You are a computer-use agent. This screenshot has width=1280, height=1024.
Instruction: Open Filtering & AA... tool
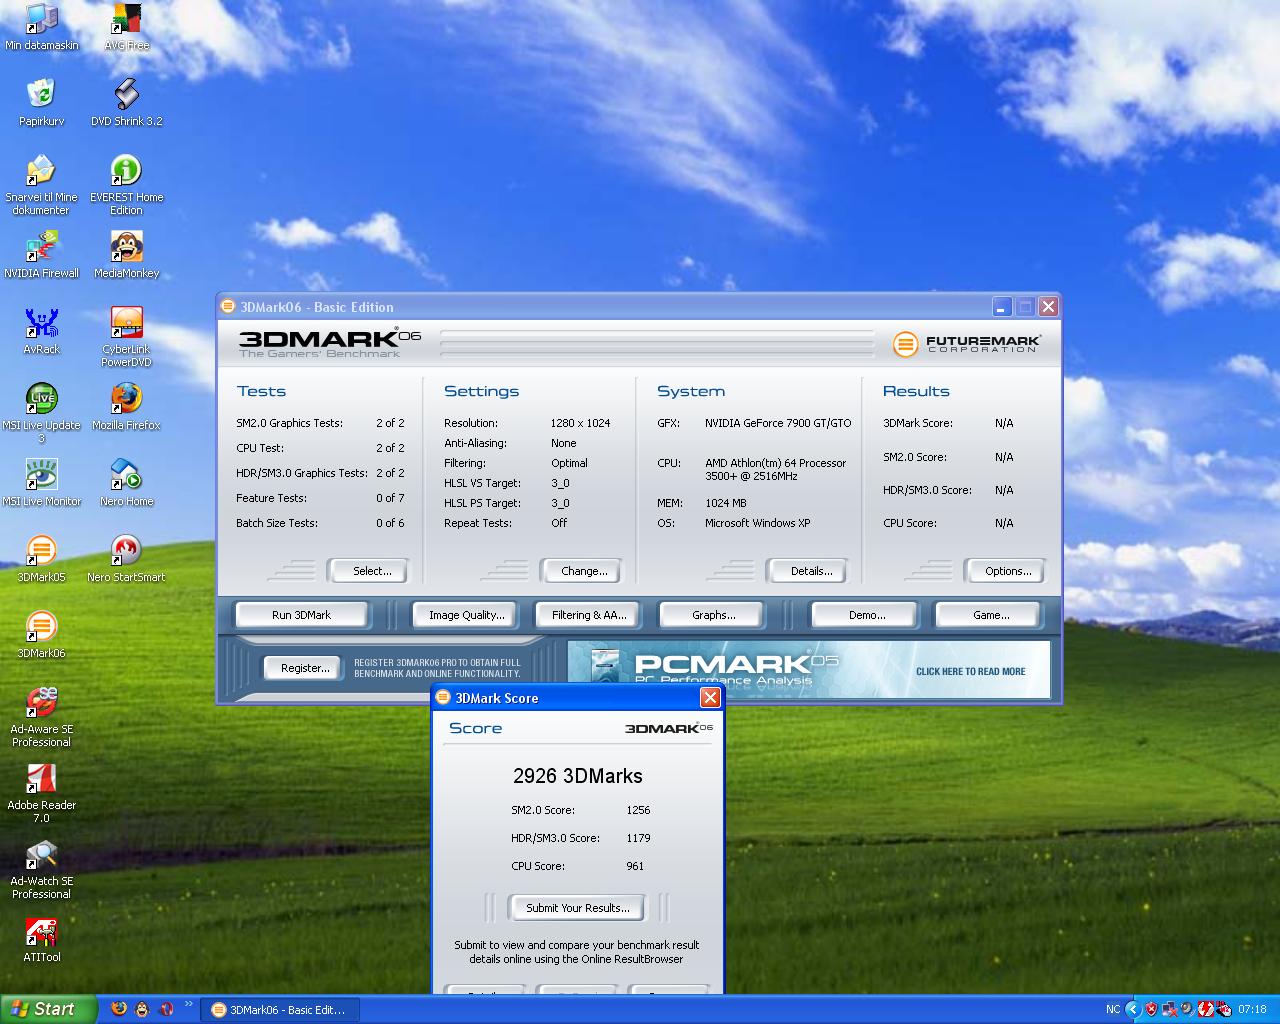point(589,615)
